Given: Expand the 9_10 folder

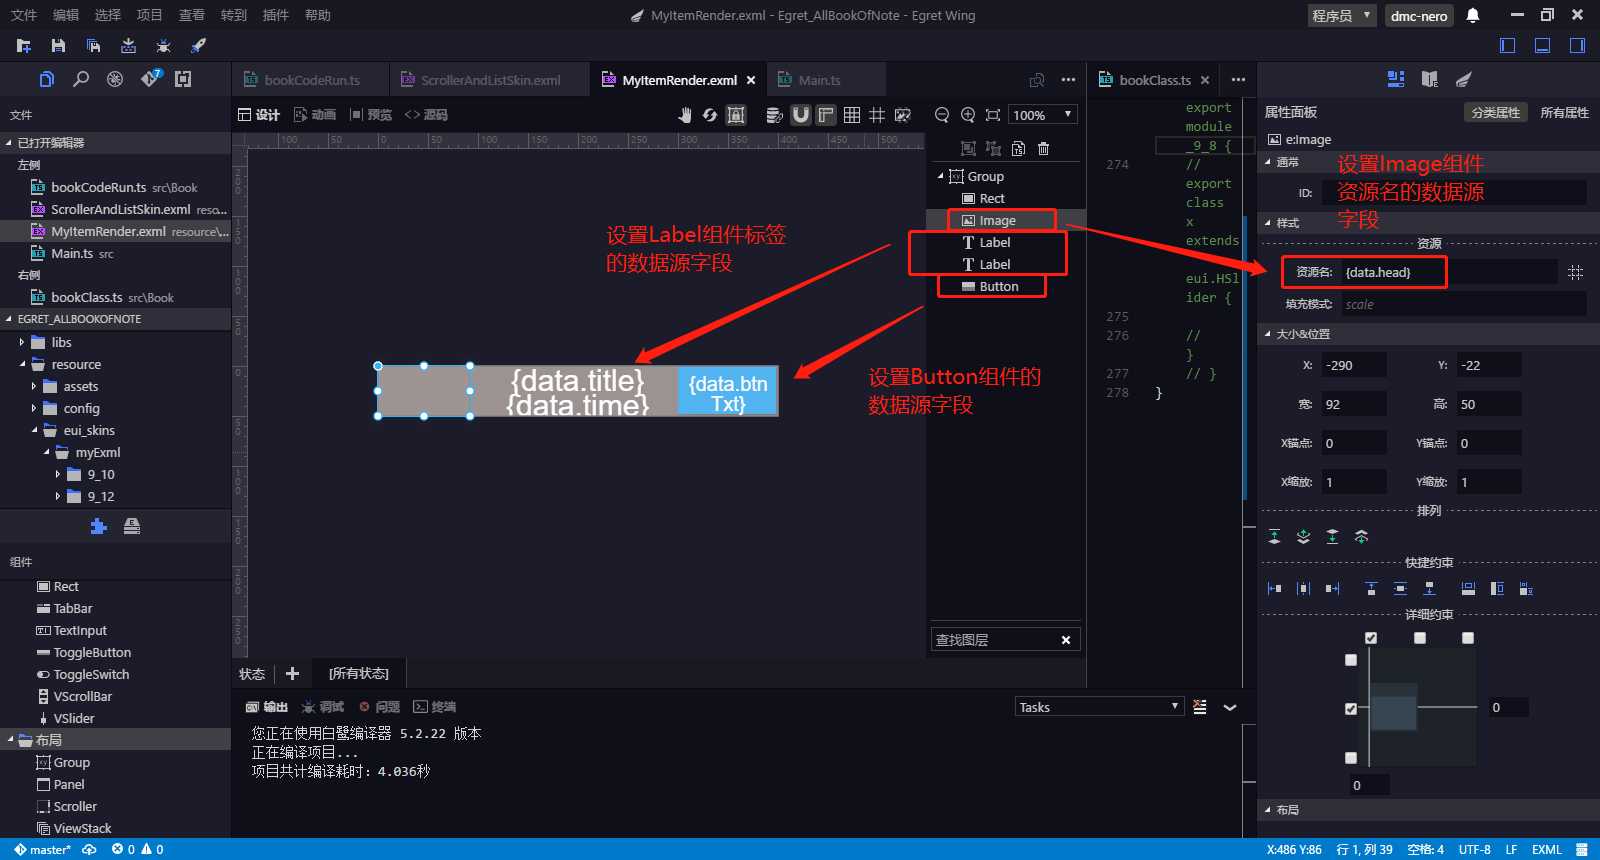Looking at the screenshot, I should click(x=58, y=474).
